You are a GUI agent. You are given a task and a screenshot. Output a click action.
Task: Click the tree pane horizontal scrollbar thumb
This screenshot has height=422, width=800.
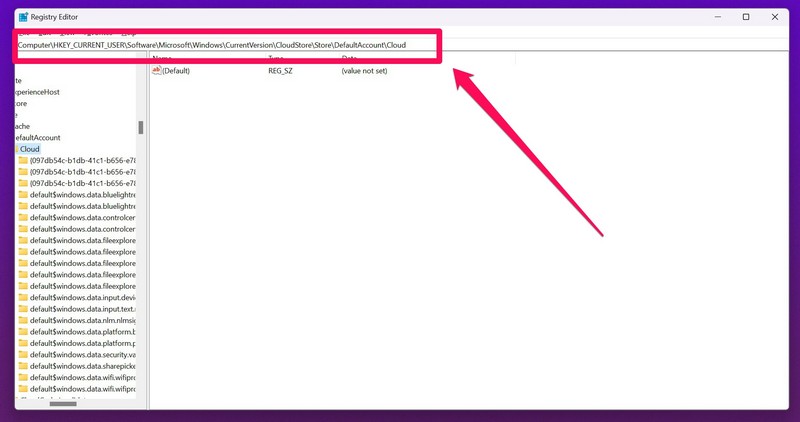[63, 404]
